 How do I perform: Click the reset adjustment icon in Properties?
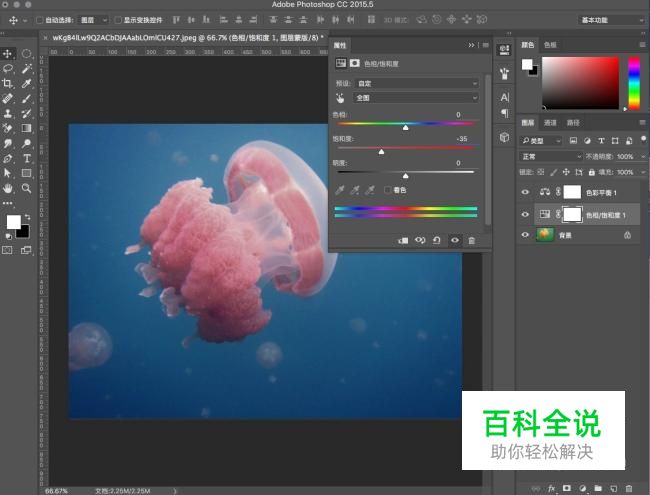coord(437,240)
